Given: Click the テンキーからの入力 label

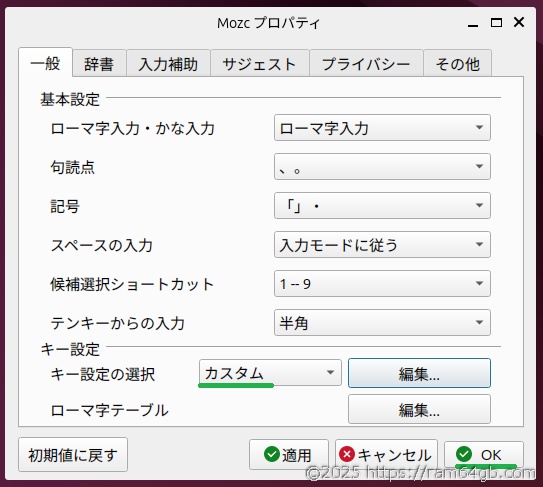Looking at the screenshot, I should click(x=118, y=324).
